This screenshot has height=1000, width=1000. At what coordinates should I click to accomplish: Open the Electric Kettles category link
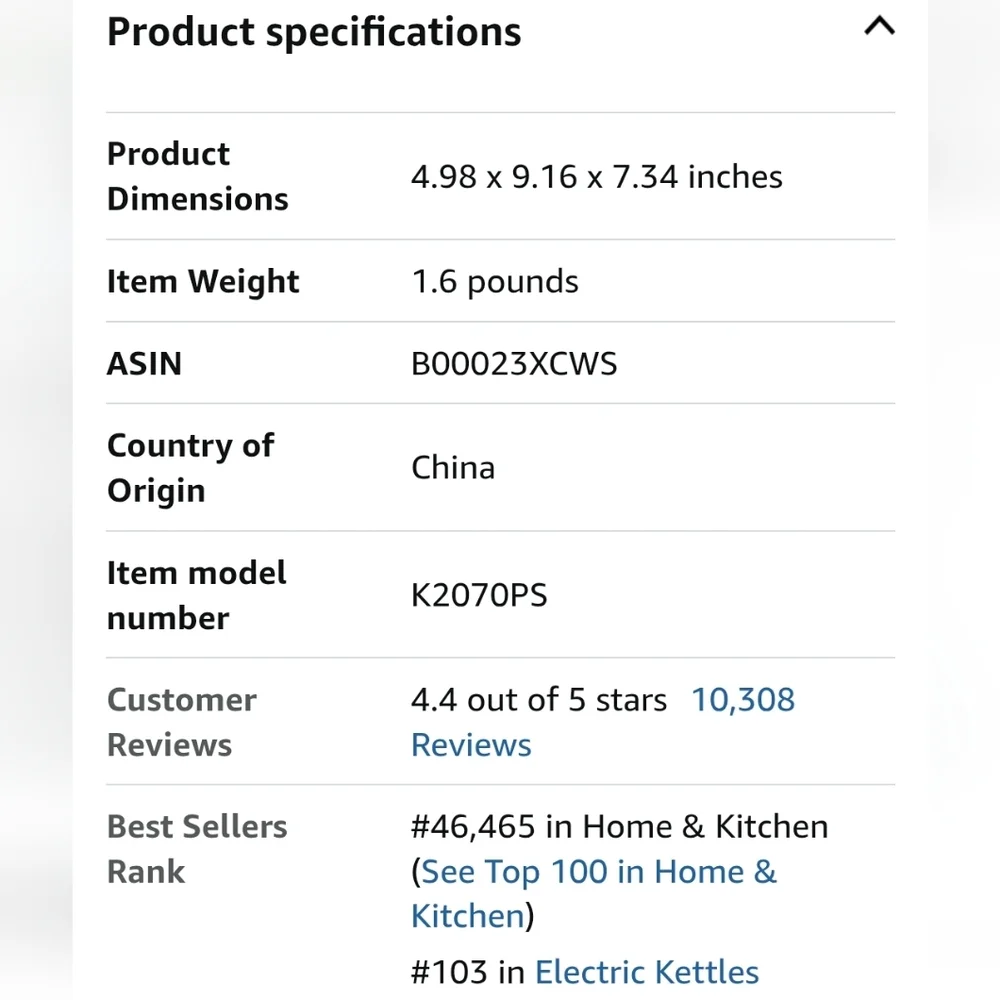point(647,973)
